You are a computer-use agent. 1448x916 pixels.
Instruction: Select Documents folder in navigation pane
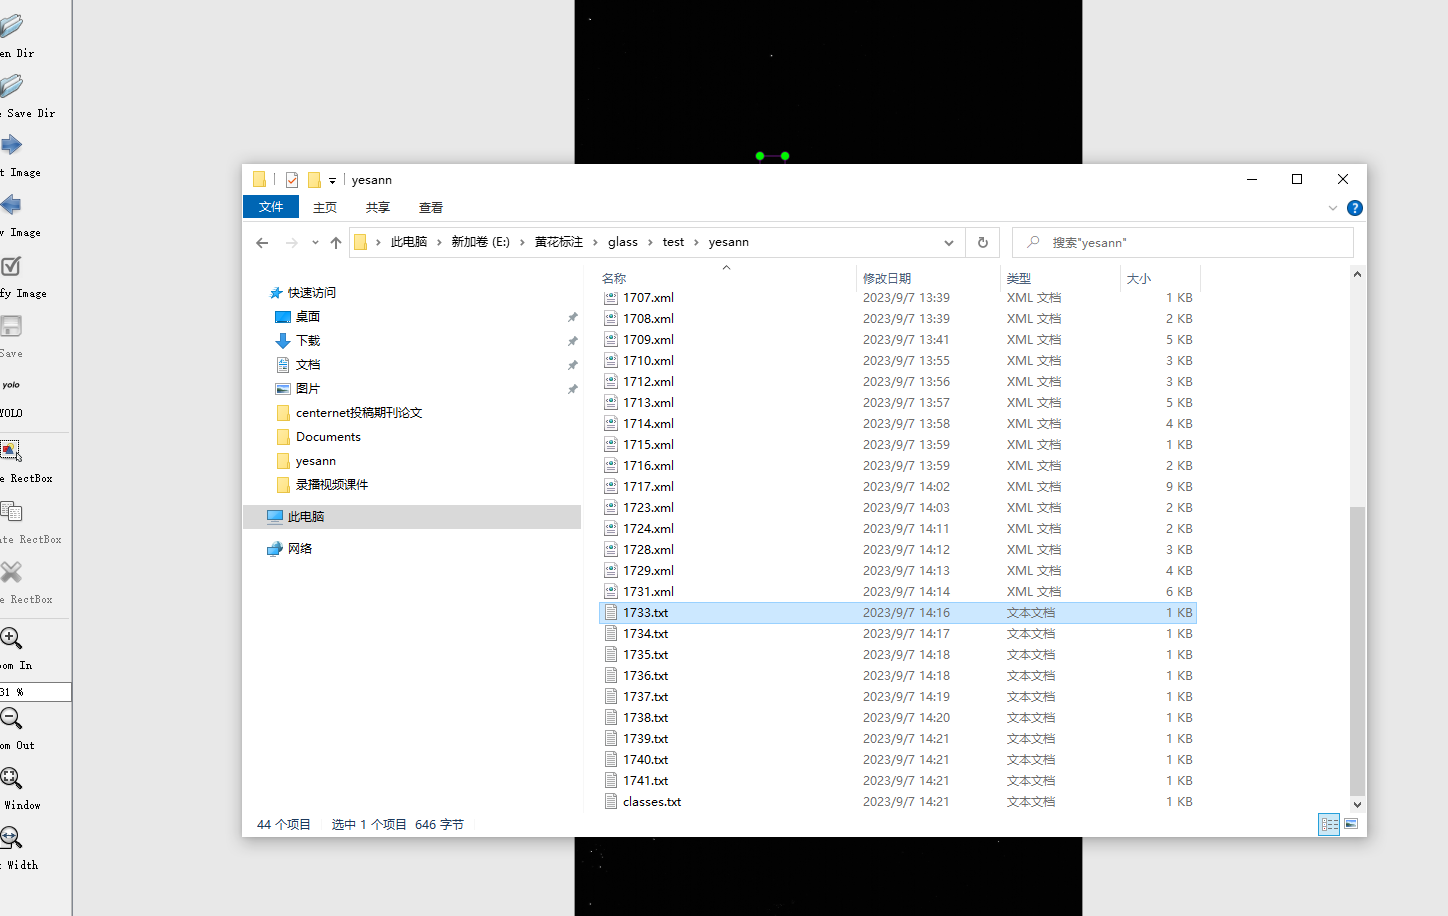coord(328,437)
